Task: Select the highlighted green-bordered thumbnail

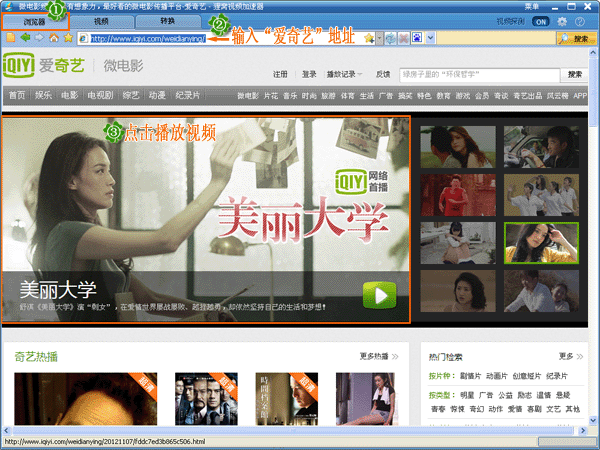Action: point(541,243)
